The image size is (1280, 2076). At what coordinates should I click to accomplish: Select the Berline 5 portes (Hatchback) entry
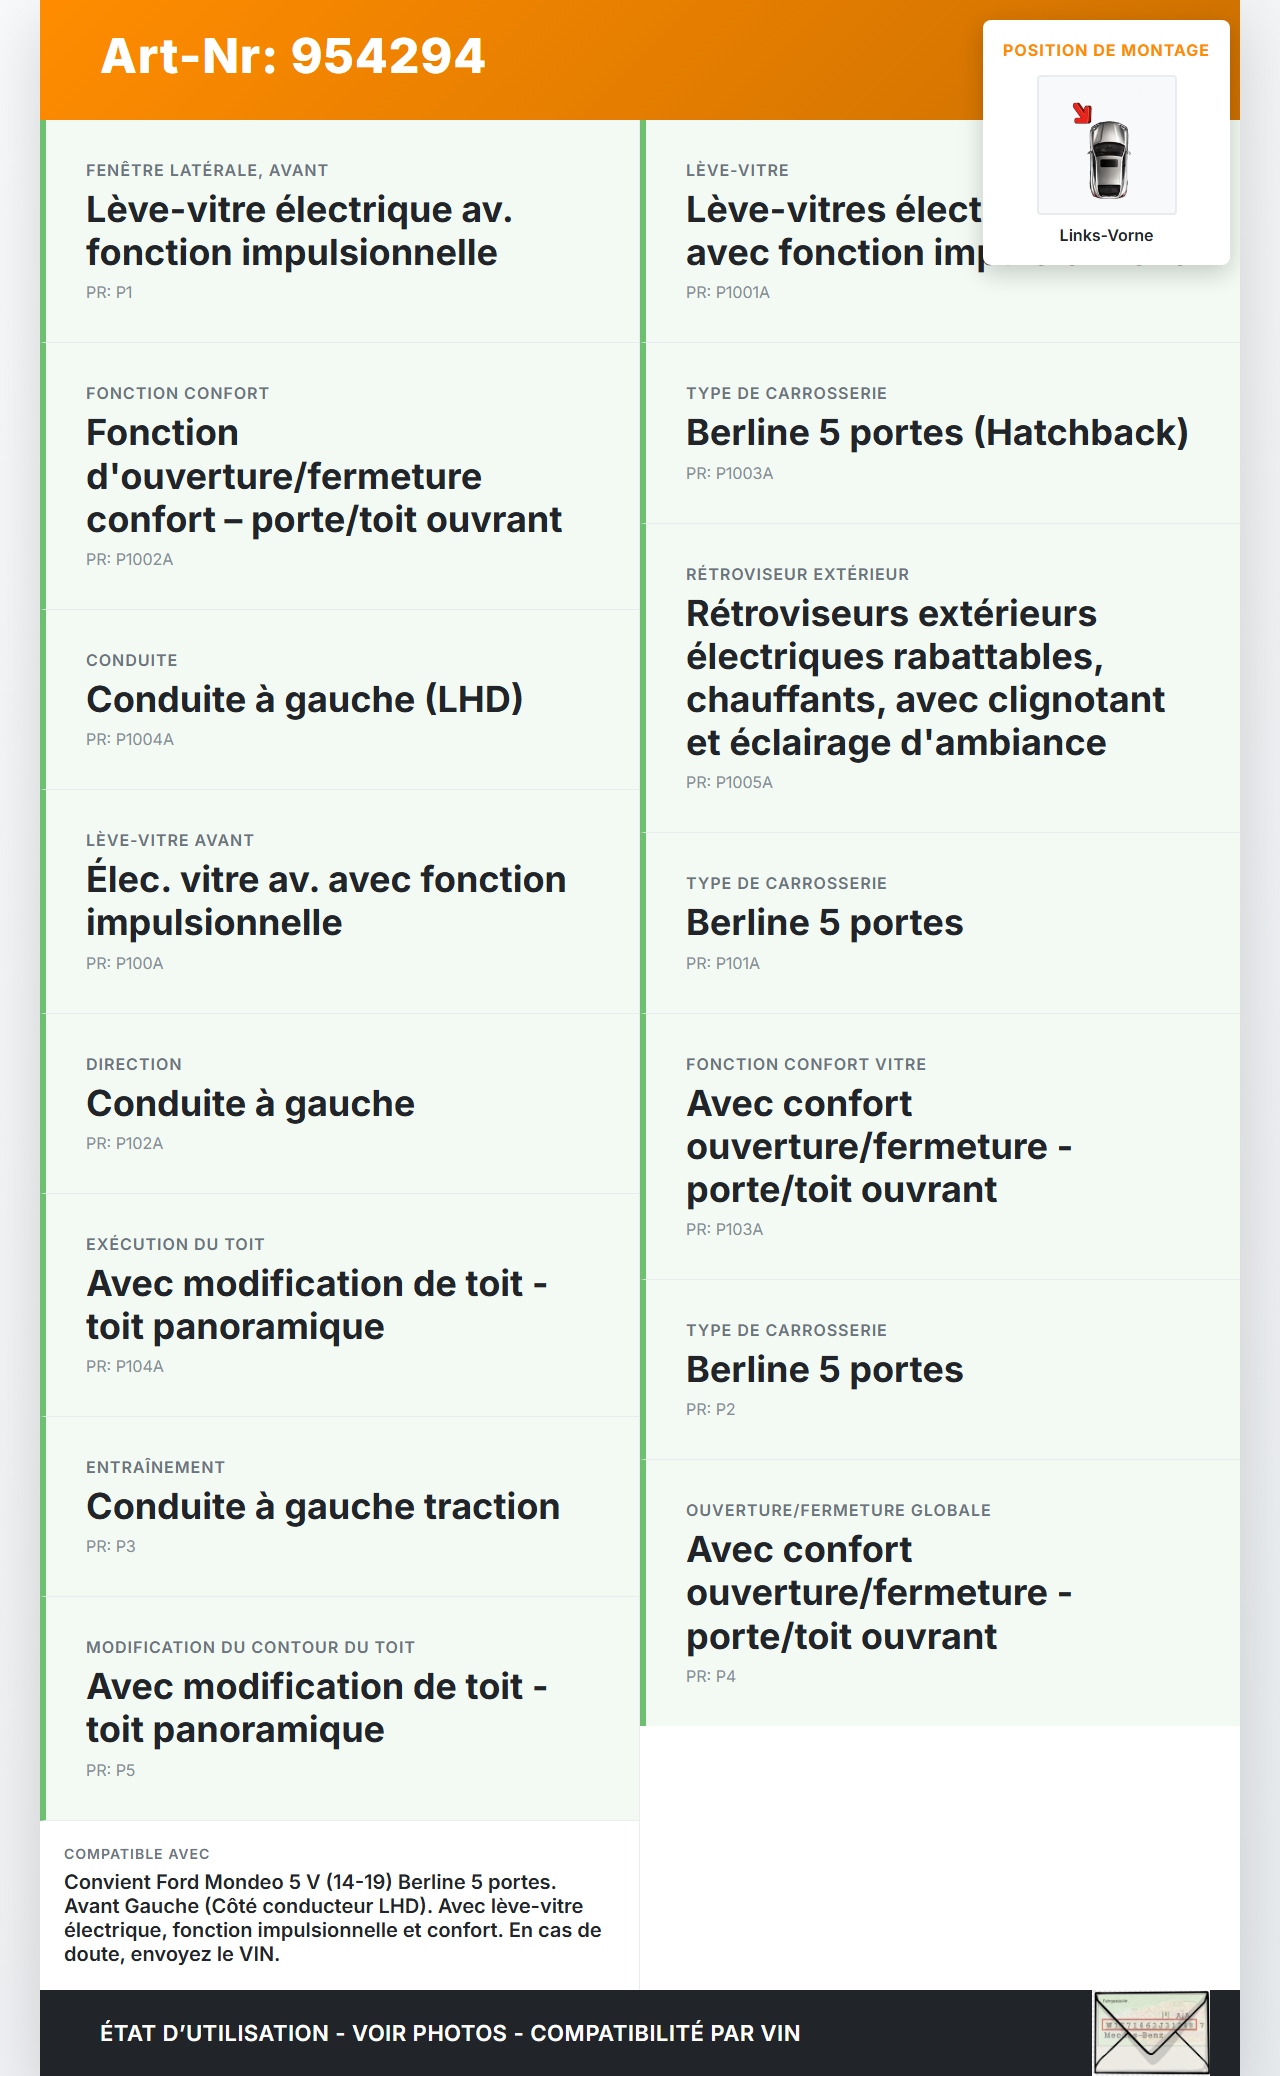click(x=937, y=433)
